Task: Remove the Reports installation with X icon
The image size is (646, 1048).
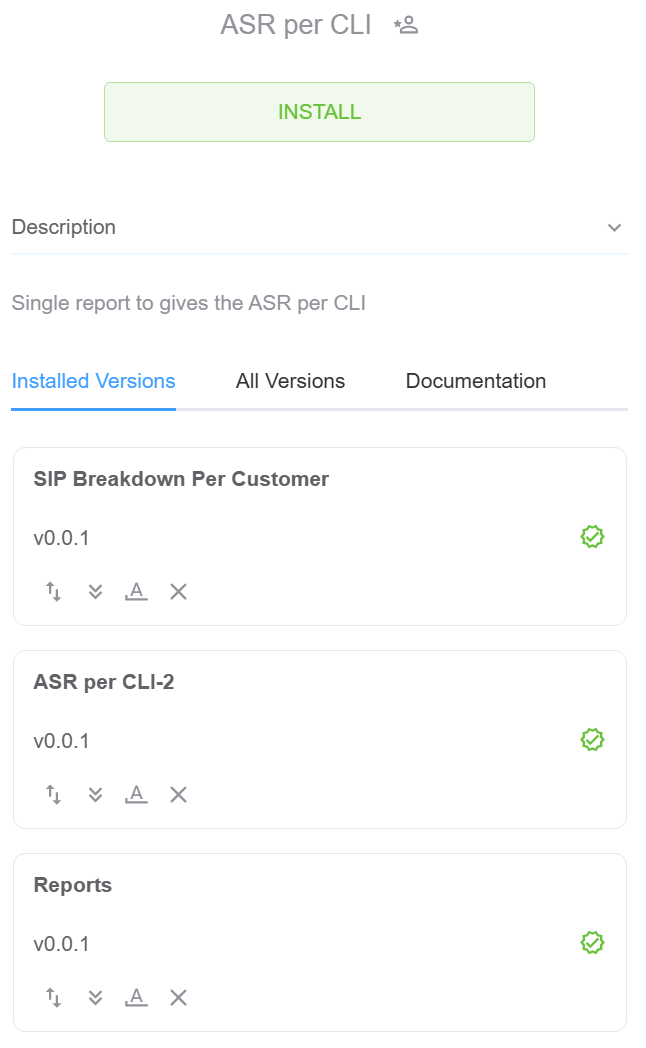Action: (178, 998)
